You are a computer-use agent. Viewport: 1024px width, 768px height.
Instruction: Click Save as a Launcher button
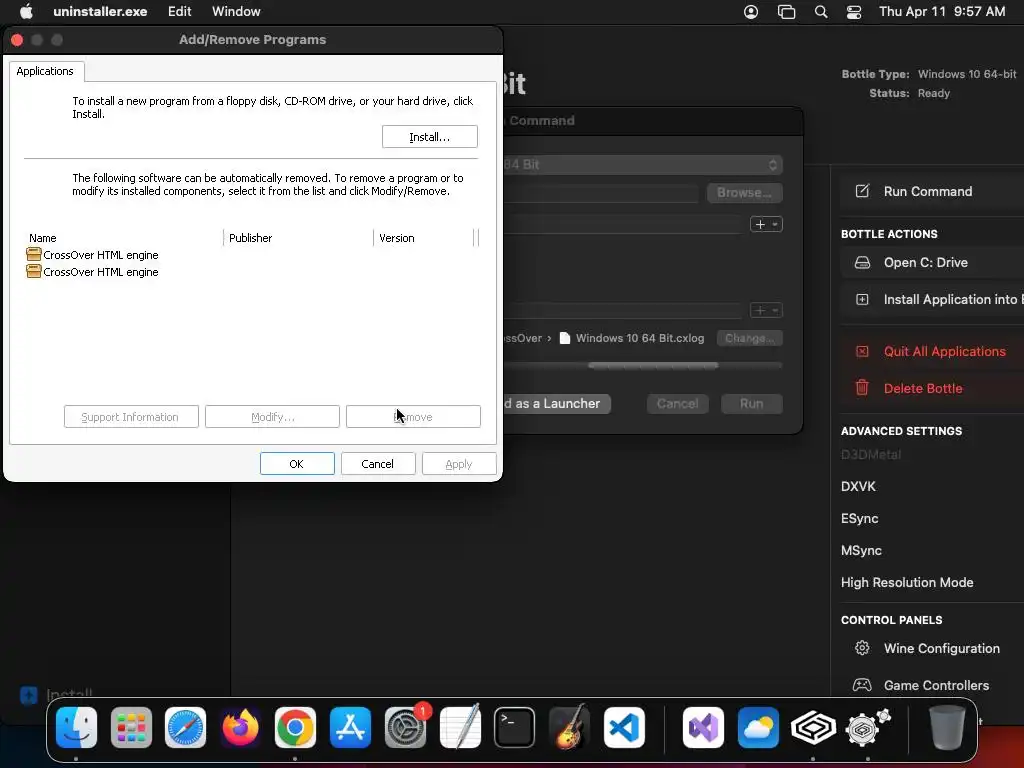point(556,404)
